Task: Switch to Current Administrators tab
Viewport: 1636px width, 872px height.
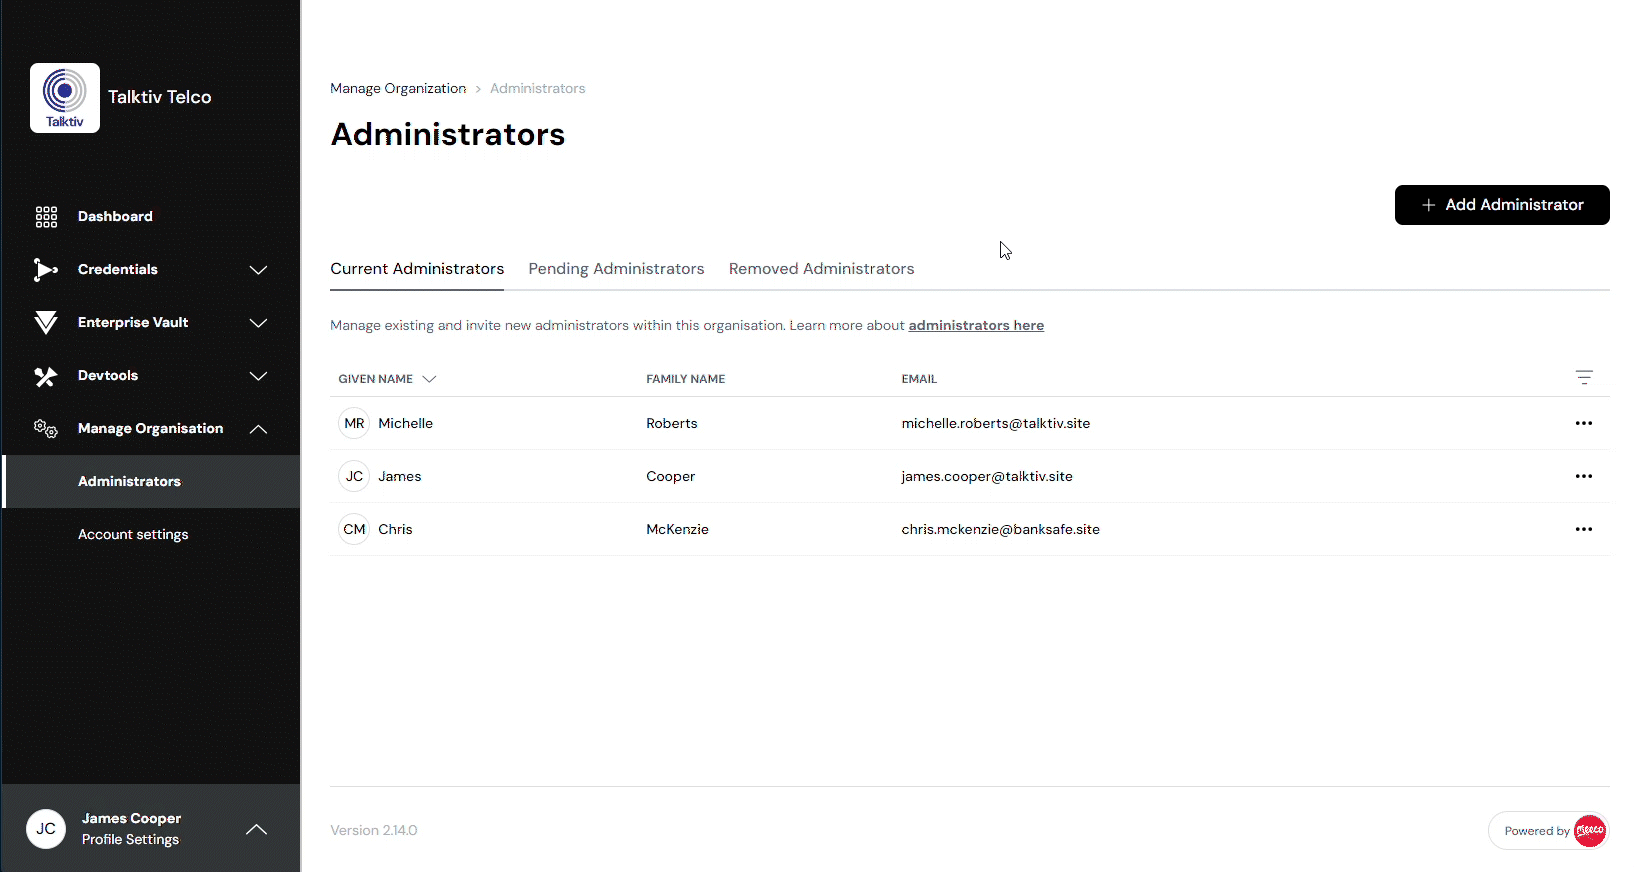Action: tap(417, 269)
